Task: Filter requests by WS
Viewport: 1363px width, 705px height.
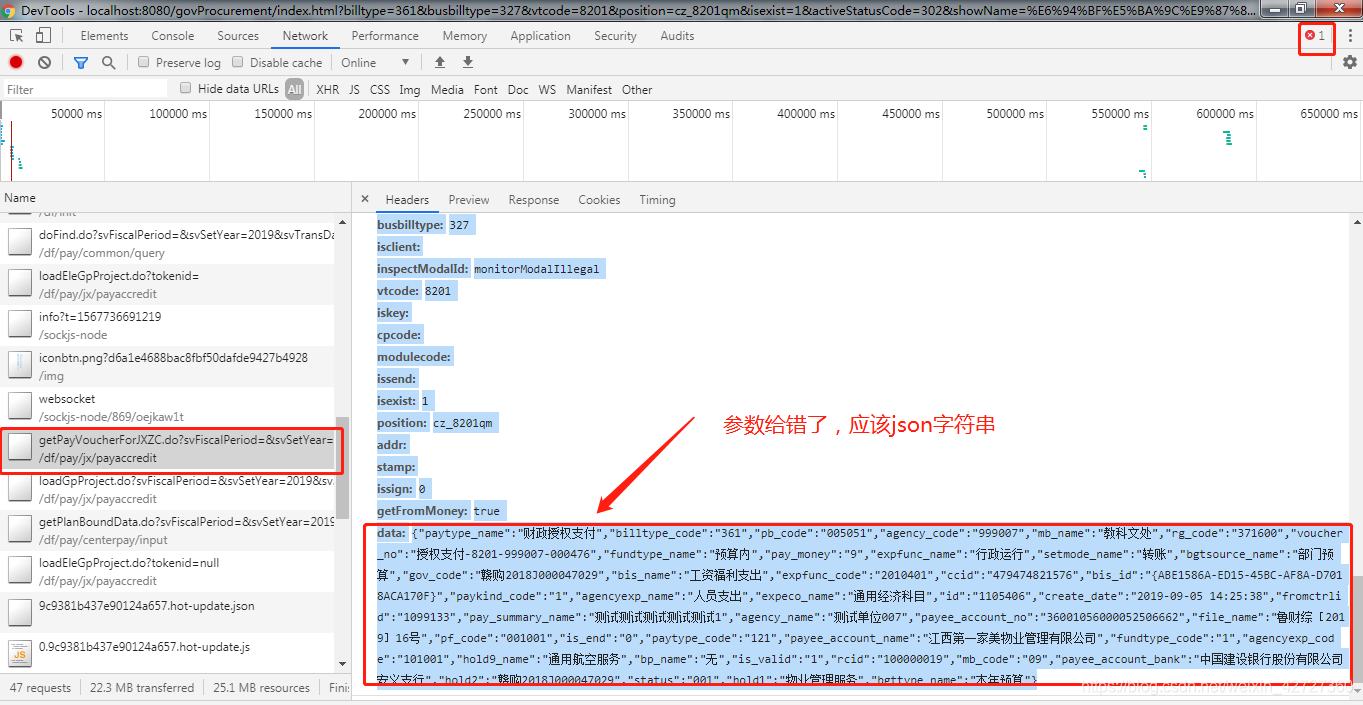Action: coord(547,89)
